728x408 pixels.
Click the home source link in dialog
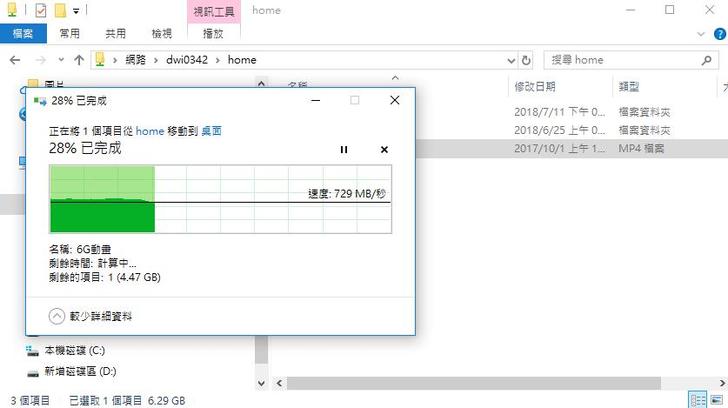tap(150, 131)
